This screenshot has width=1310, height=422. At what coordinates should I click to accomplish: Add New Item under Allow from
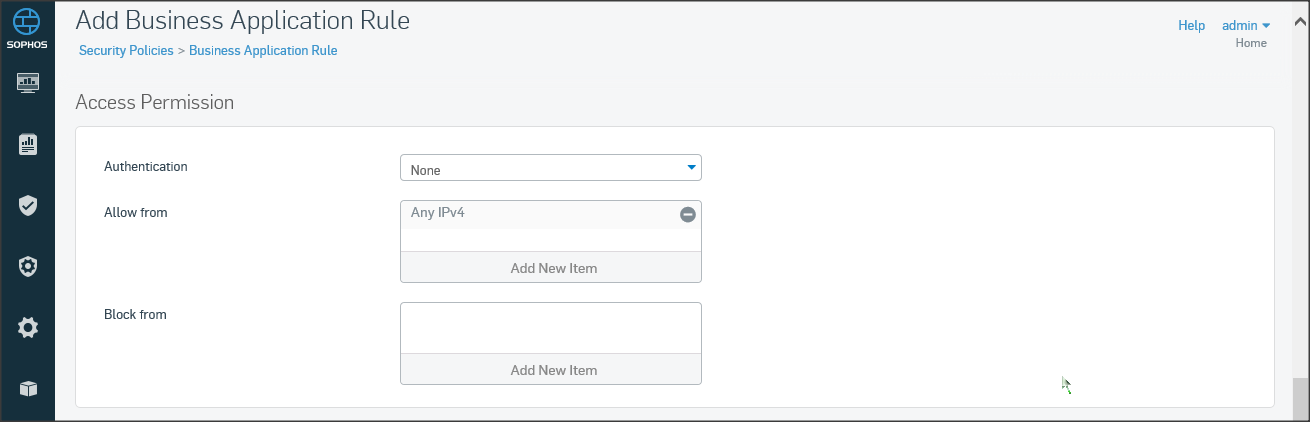tap(551, 268)
